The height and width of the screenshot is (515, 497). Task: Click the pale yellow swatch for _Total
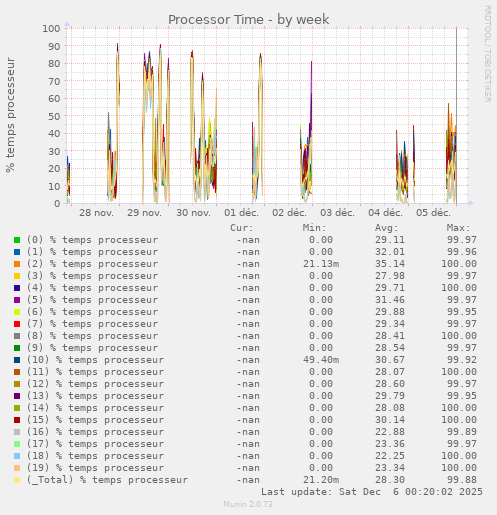[17, 480]
